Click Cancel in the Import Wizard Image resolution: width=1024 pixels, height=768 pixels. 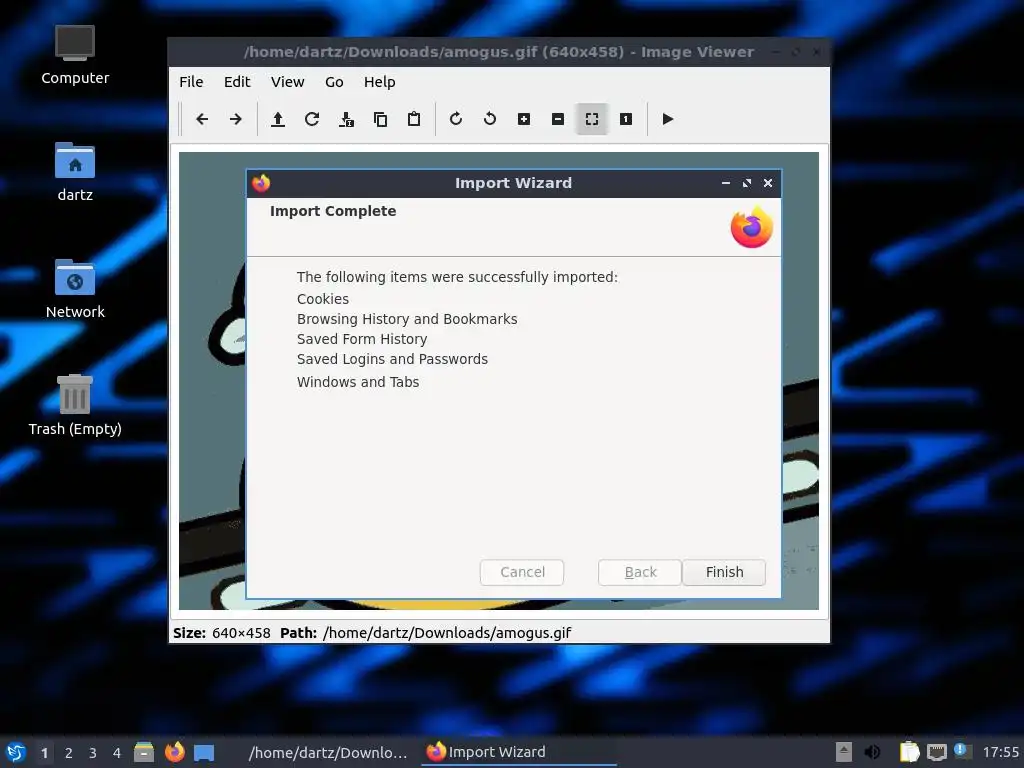(x=522, y=572)
